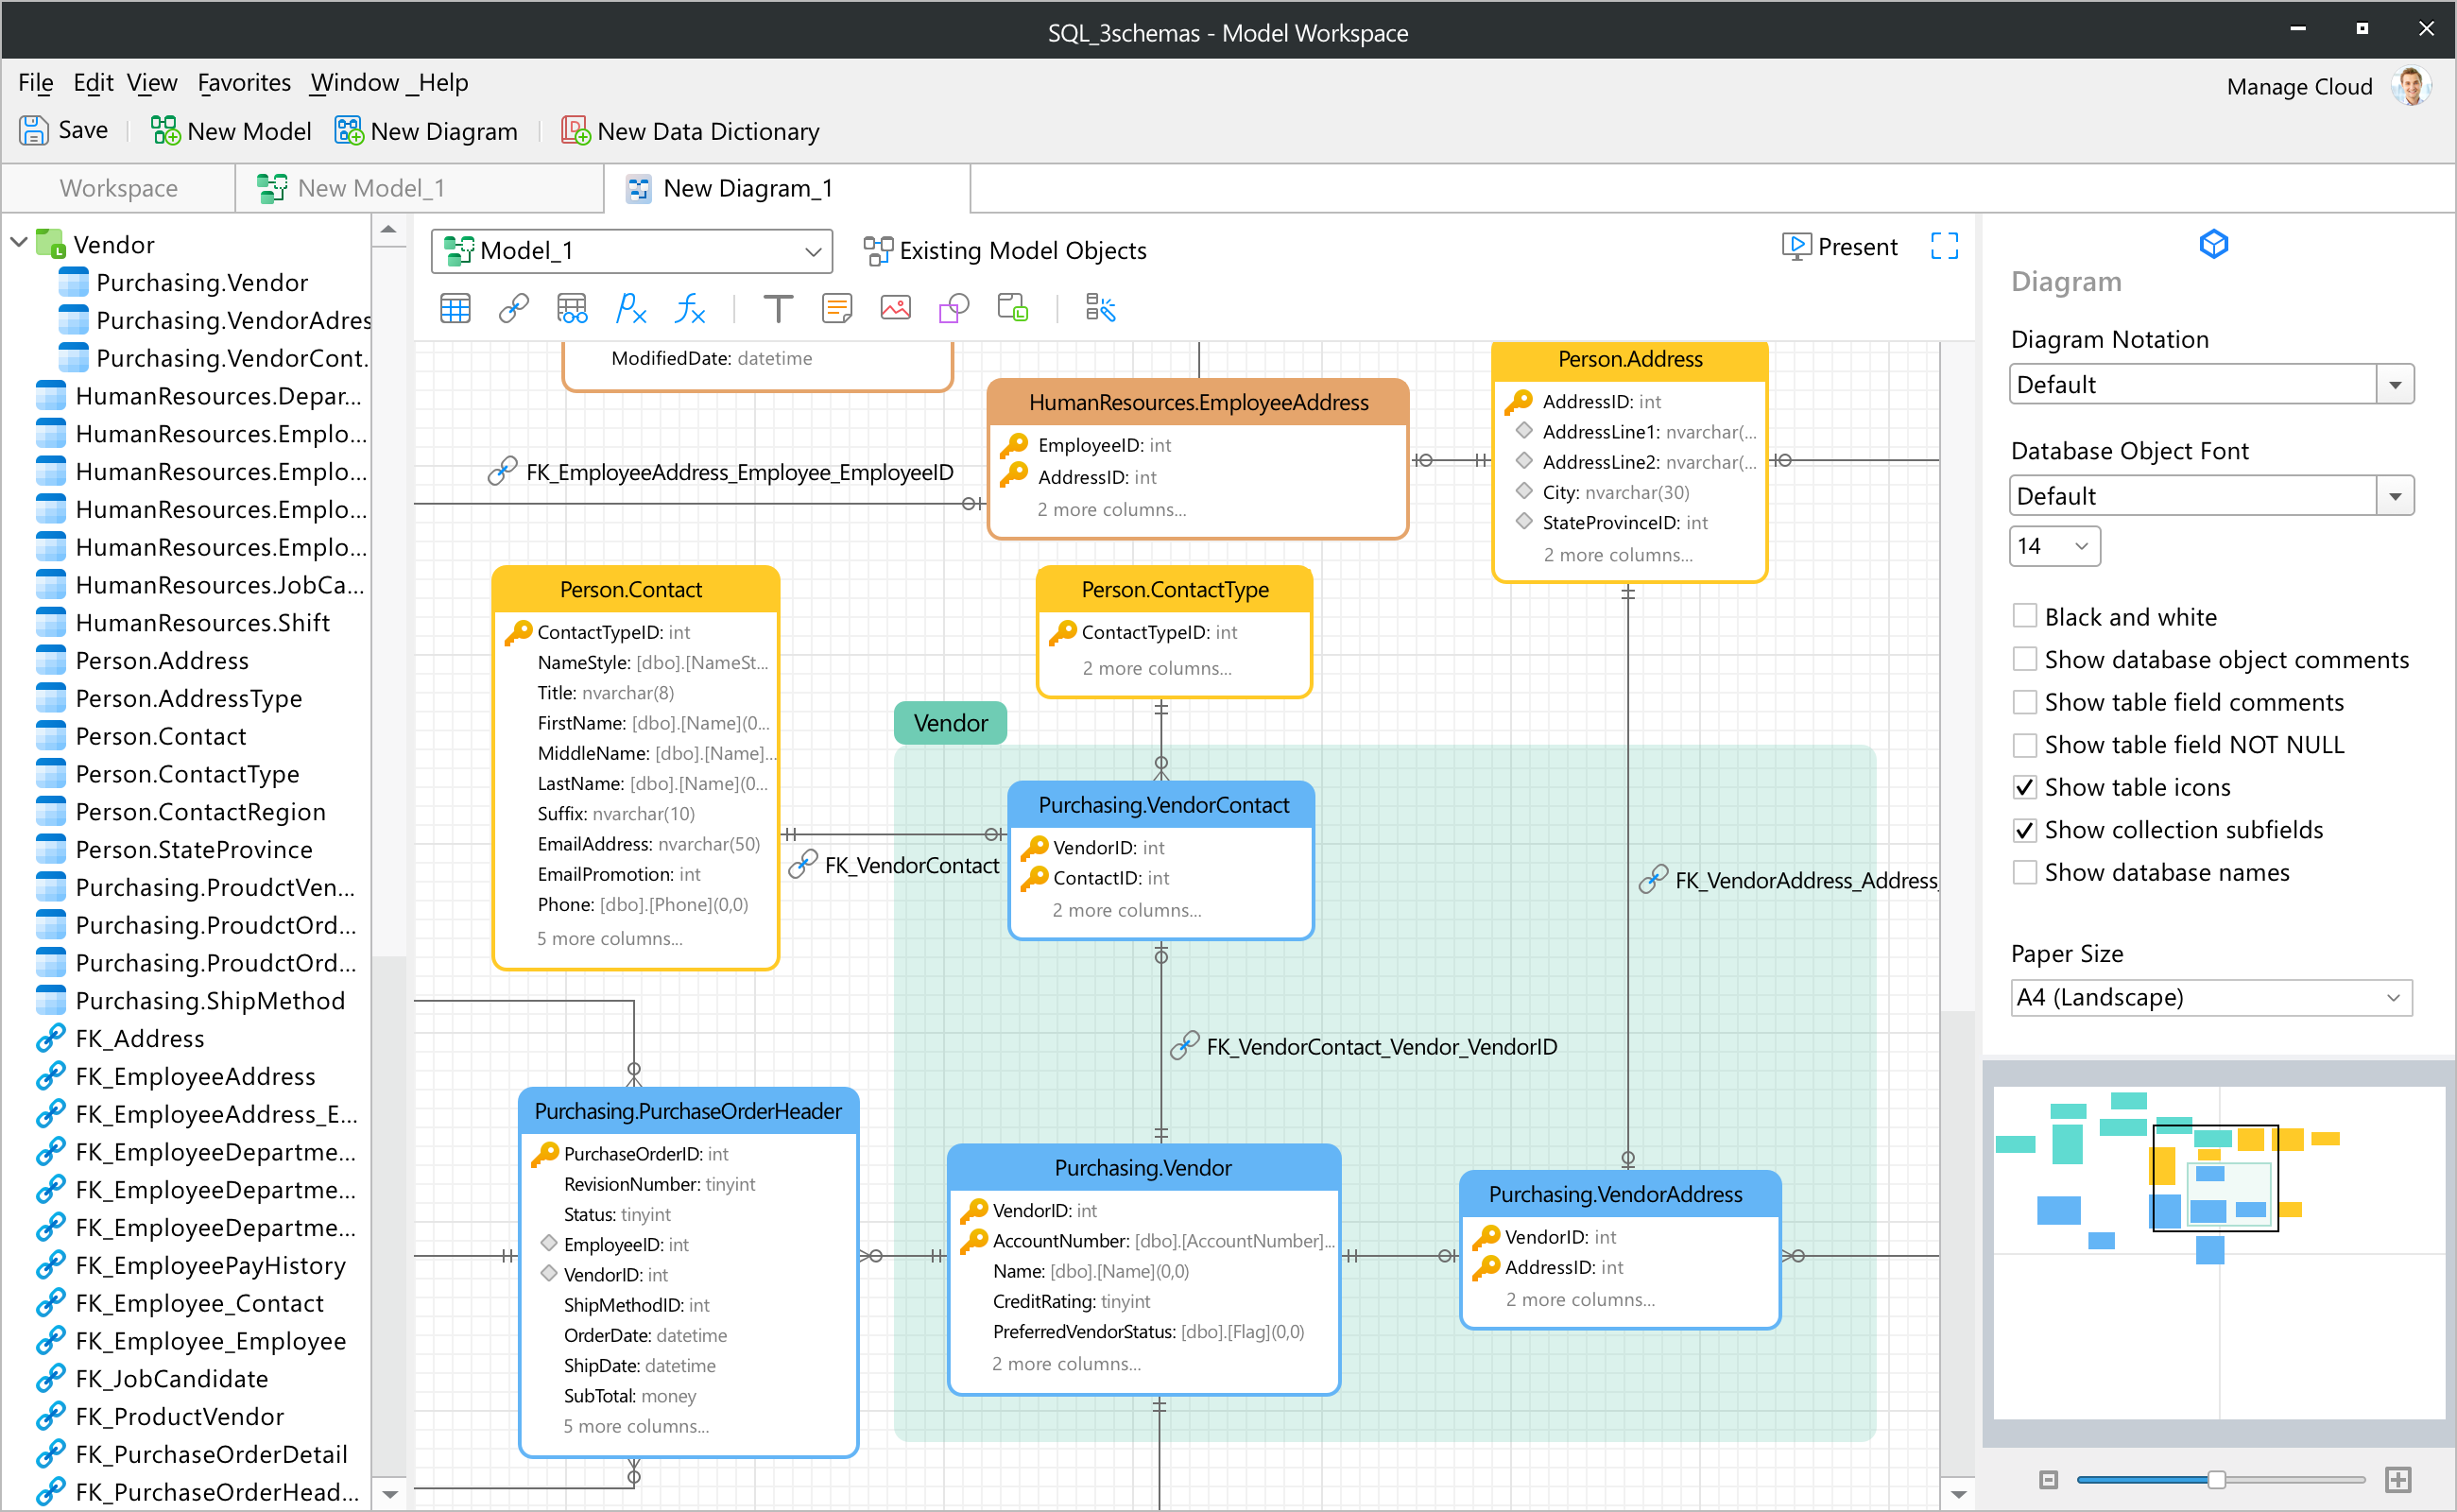2457x1512 pixels.
Task: Click the user avatar next to Manage Cloud
Action: tap(2411, 87)
